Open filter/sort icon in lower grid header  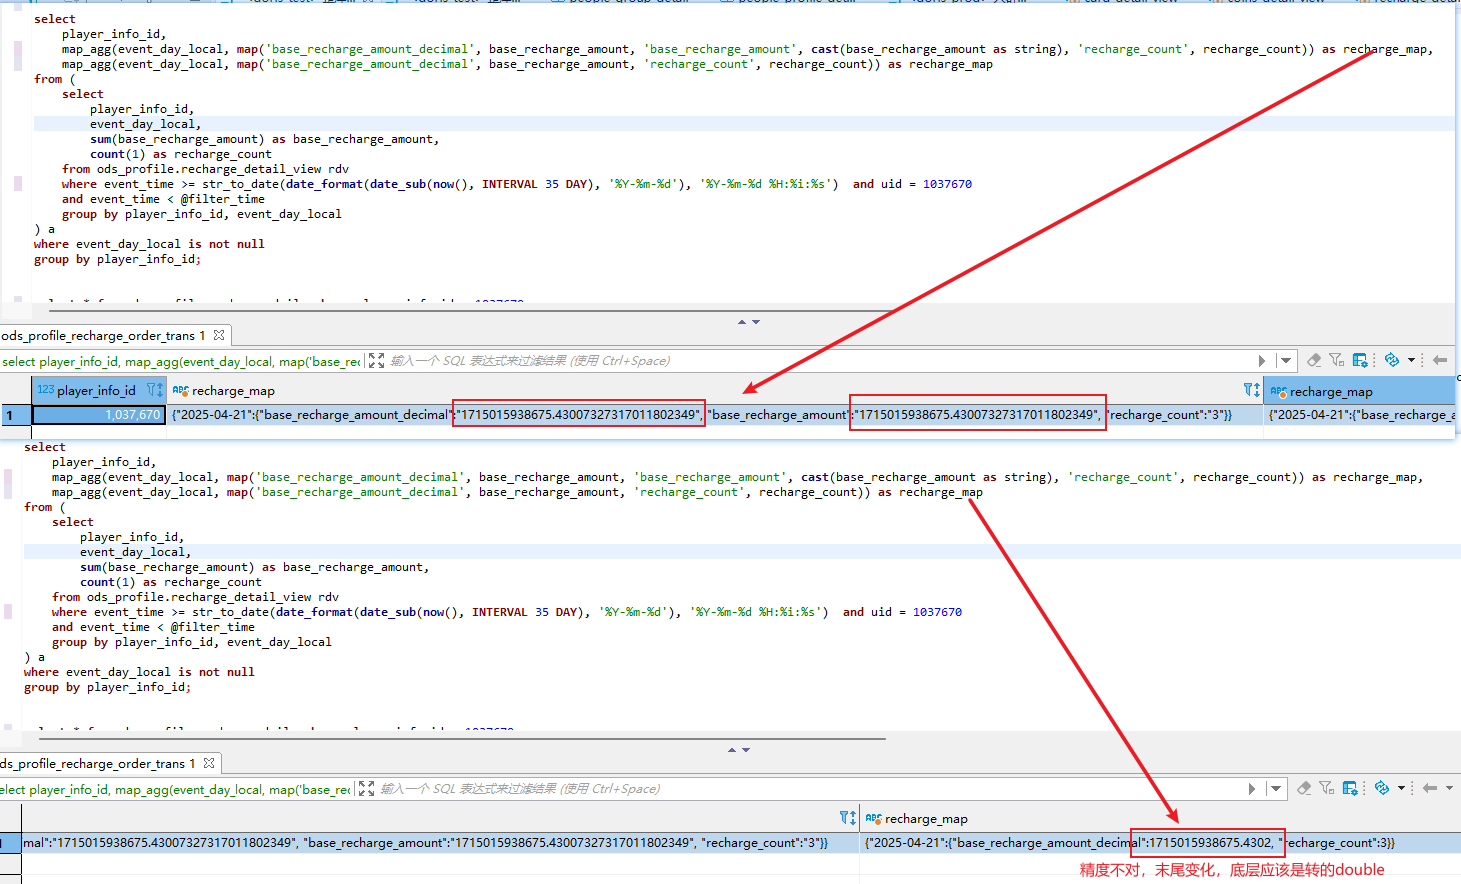click(847, 818)
